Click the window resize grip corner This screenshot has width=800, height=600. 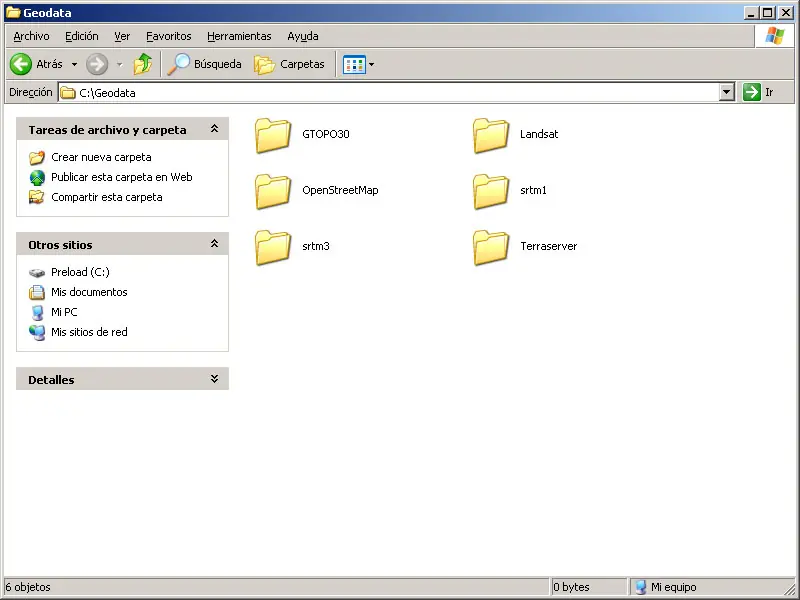tap(790, 589)
